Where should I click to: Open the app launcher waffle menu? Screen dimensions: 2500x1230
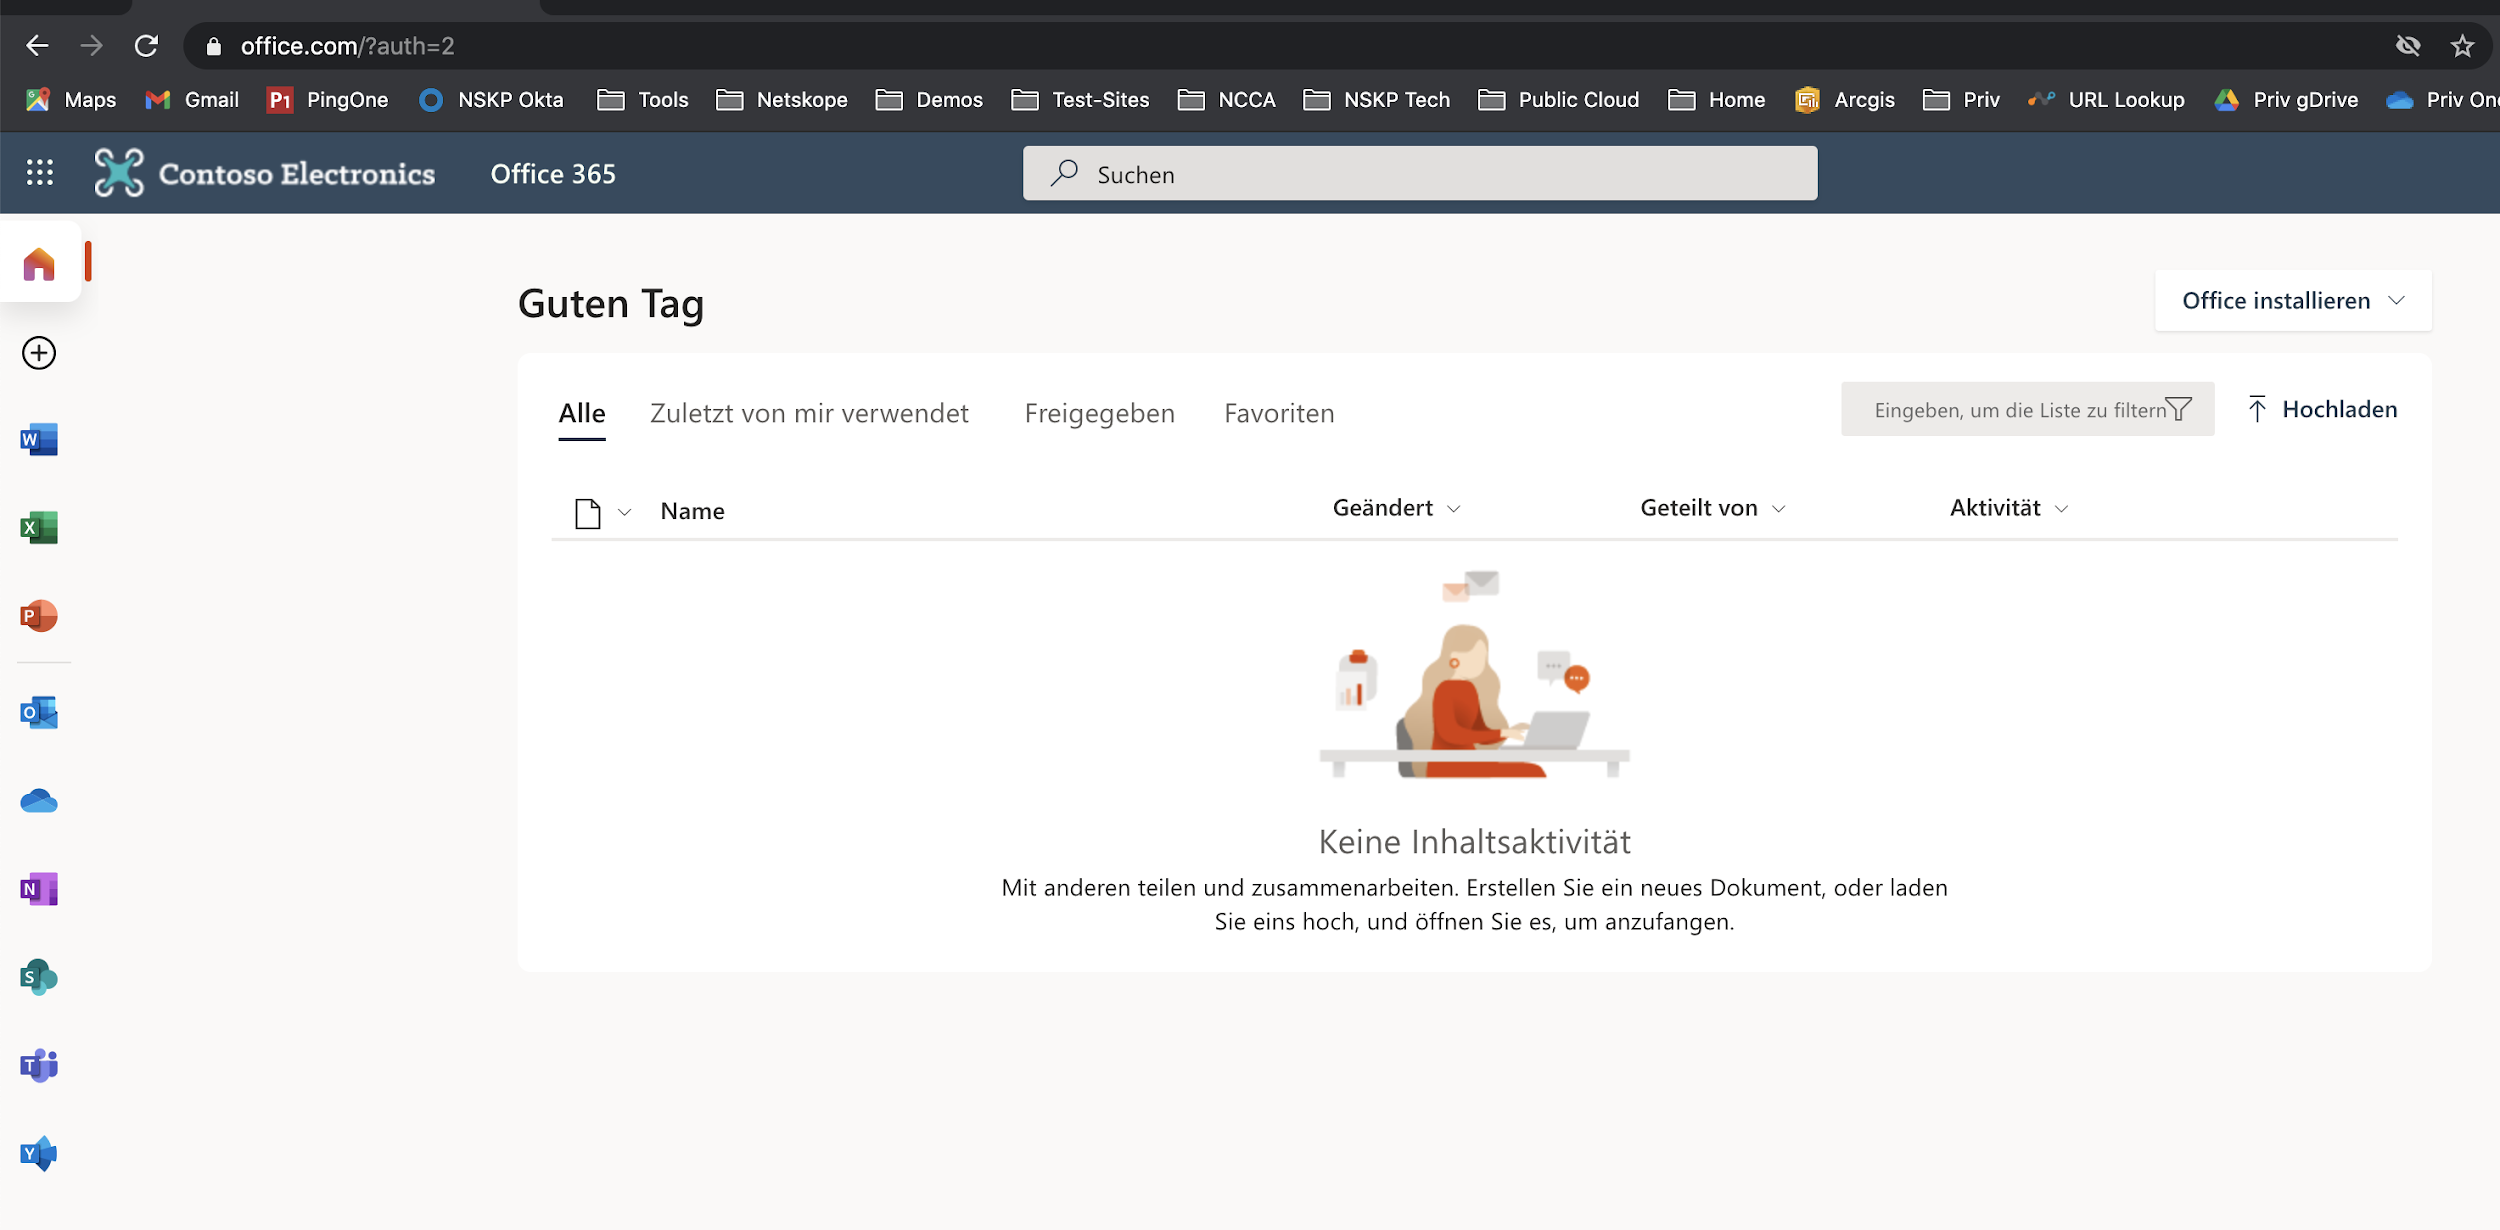pyautogui.click(x=40, y=173)
